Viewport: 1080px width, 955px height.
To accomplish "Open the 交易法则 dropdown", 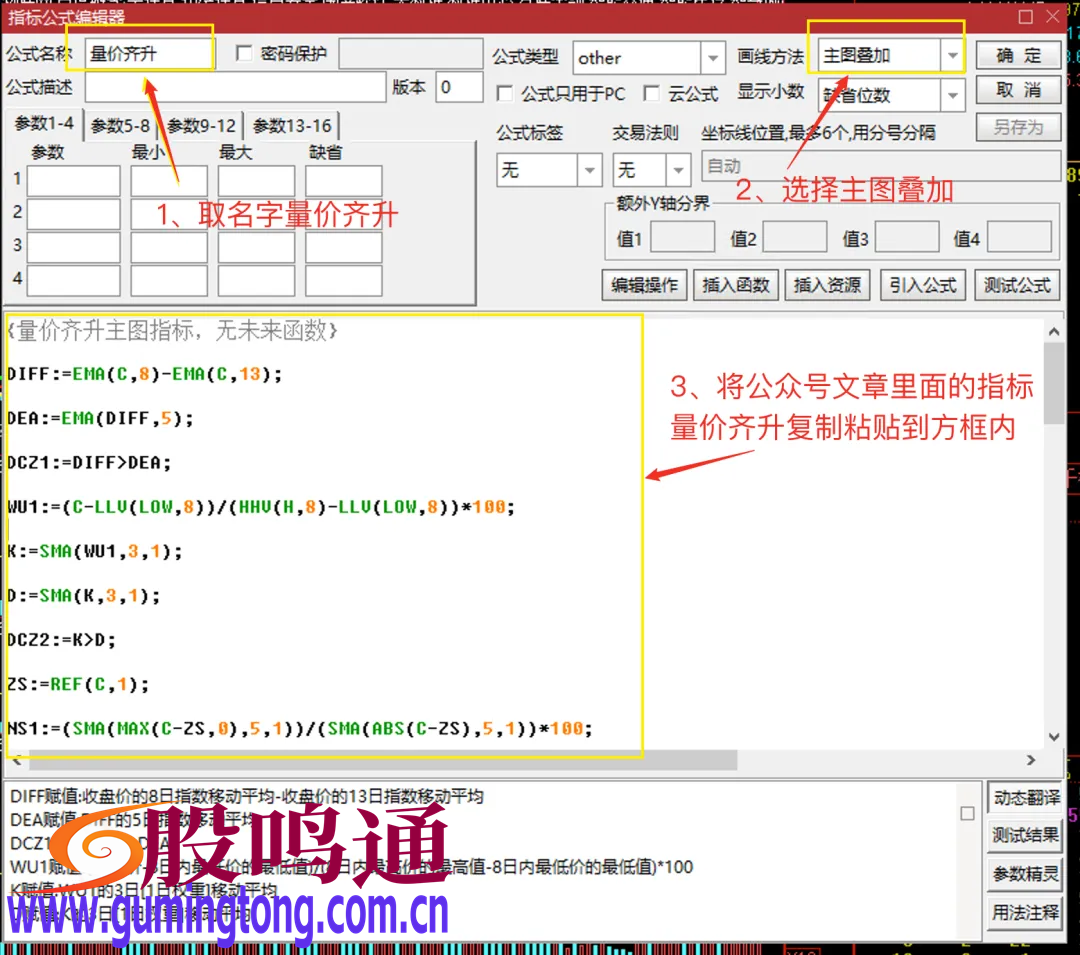I will pos(676,170).
